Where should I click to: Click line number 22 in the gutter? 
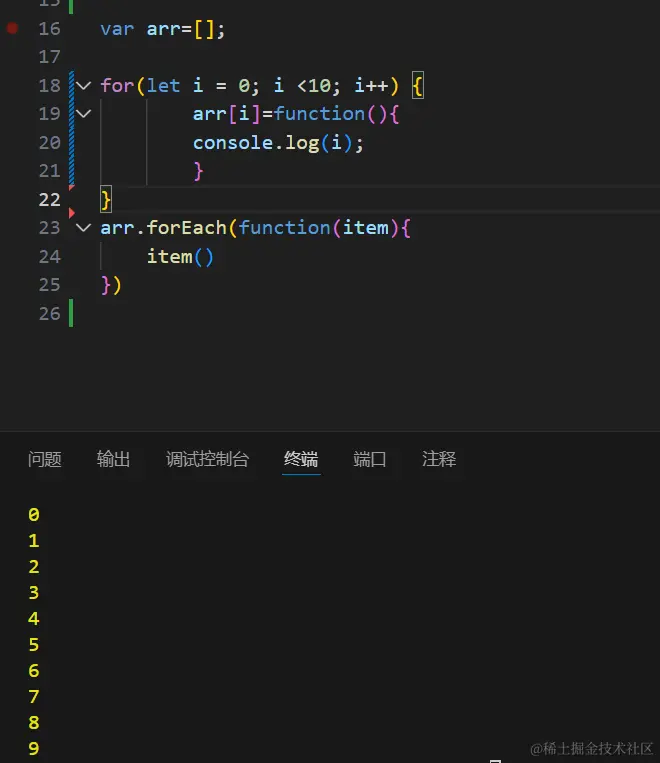[50, 200]
